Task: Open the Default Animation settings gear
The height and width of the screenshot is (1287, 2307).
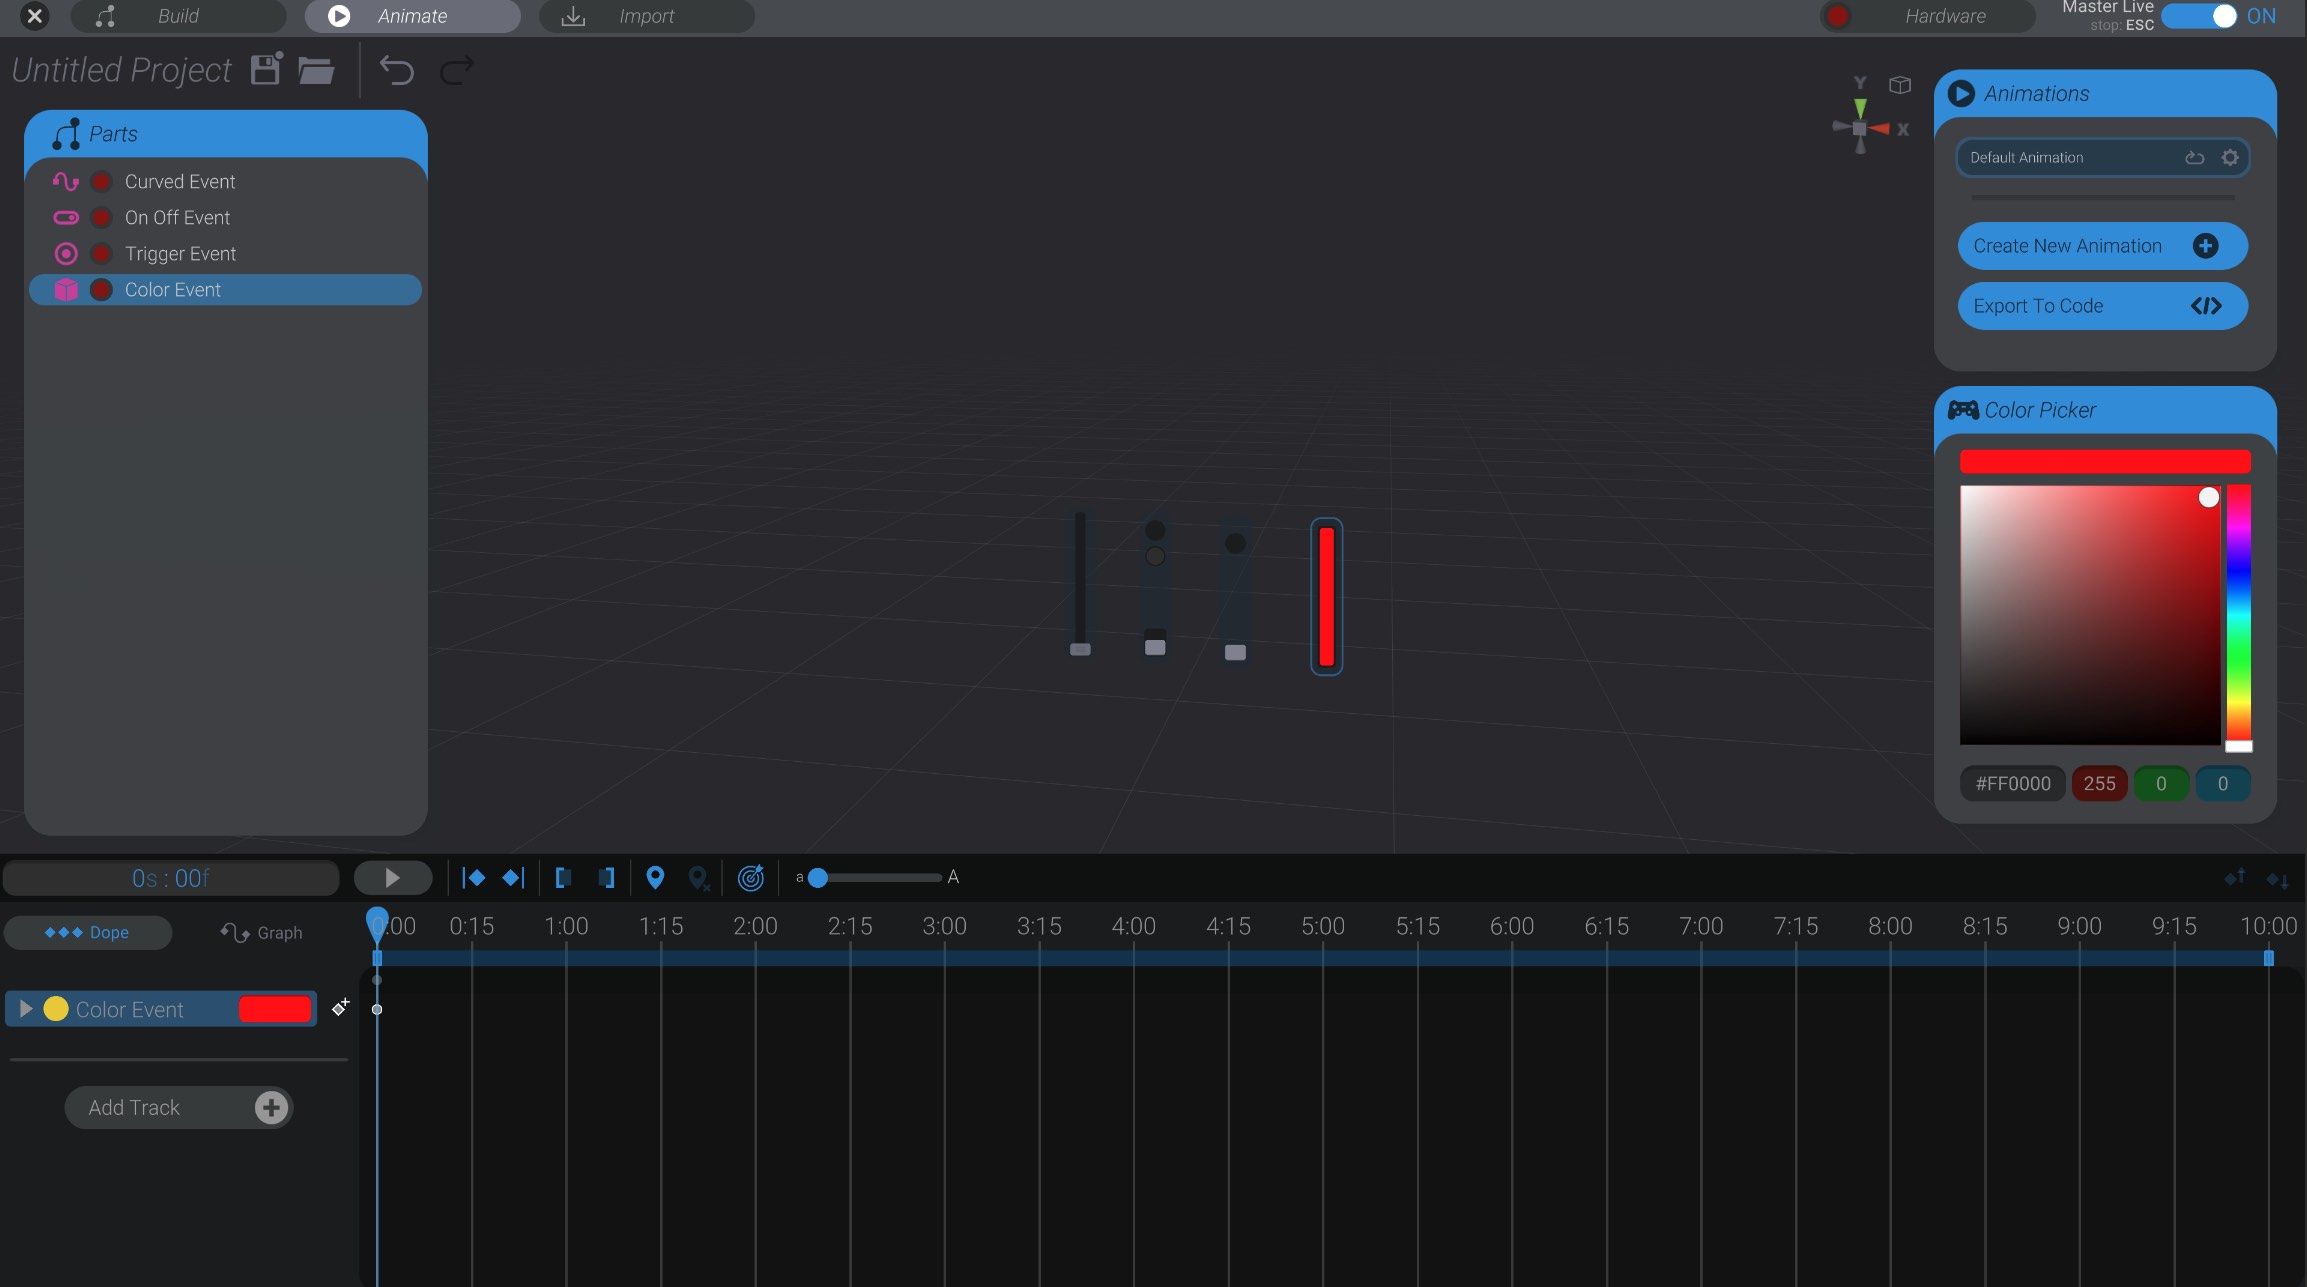Action: tap(2229, 157)
